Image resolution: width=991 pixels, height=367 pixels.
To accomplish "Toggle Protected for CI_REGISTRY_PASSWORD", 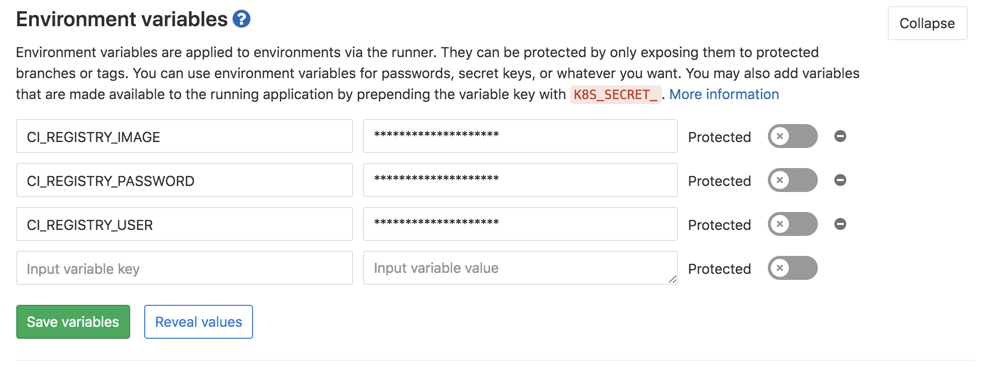I will (x=793, y=180).
